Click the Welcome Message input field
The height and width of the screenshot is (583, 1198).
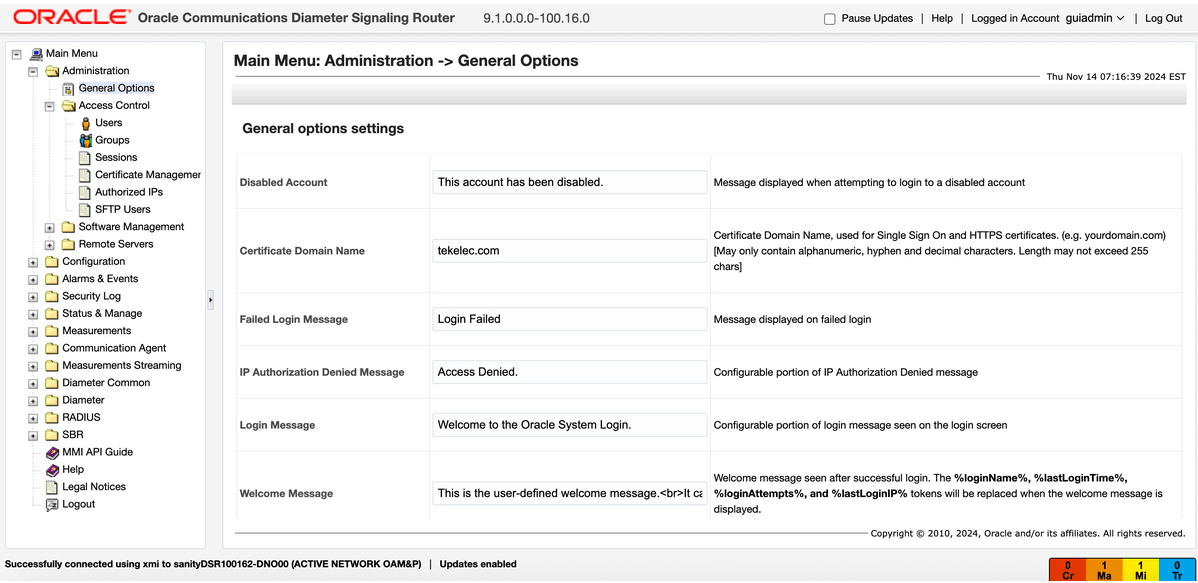(x=569, y=494)
